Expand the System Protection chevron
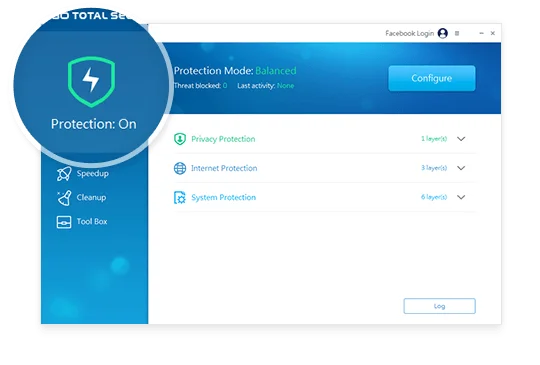The height and width of the screenshot is (365, 540). pos(461,197)
